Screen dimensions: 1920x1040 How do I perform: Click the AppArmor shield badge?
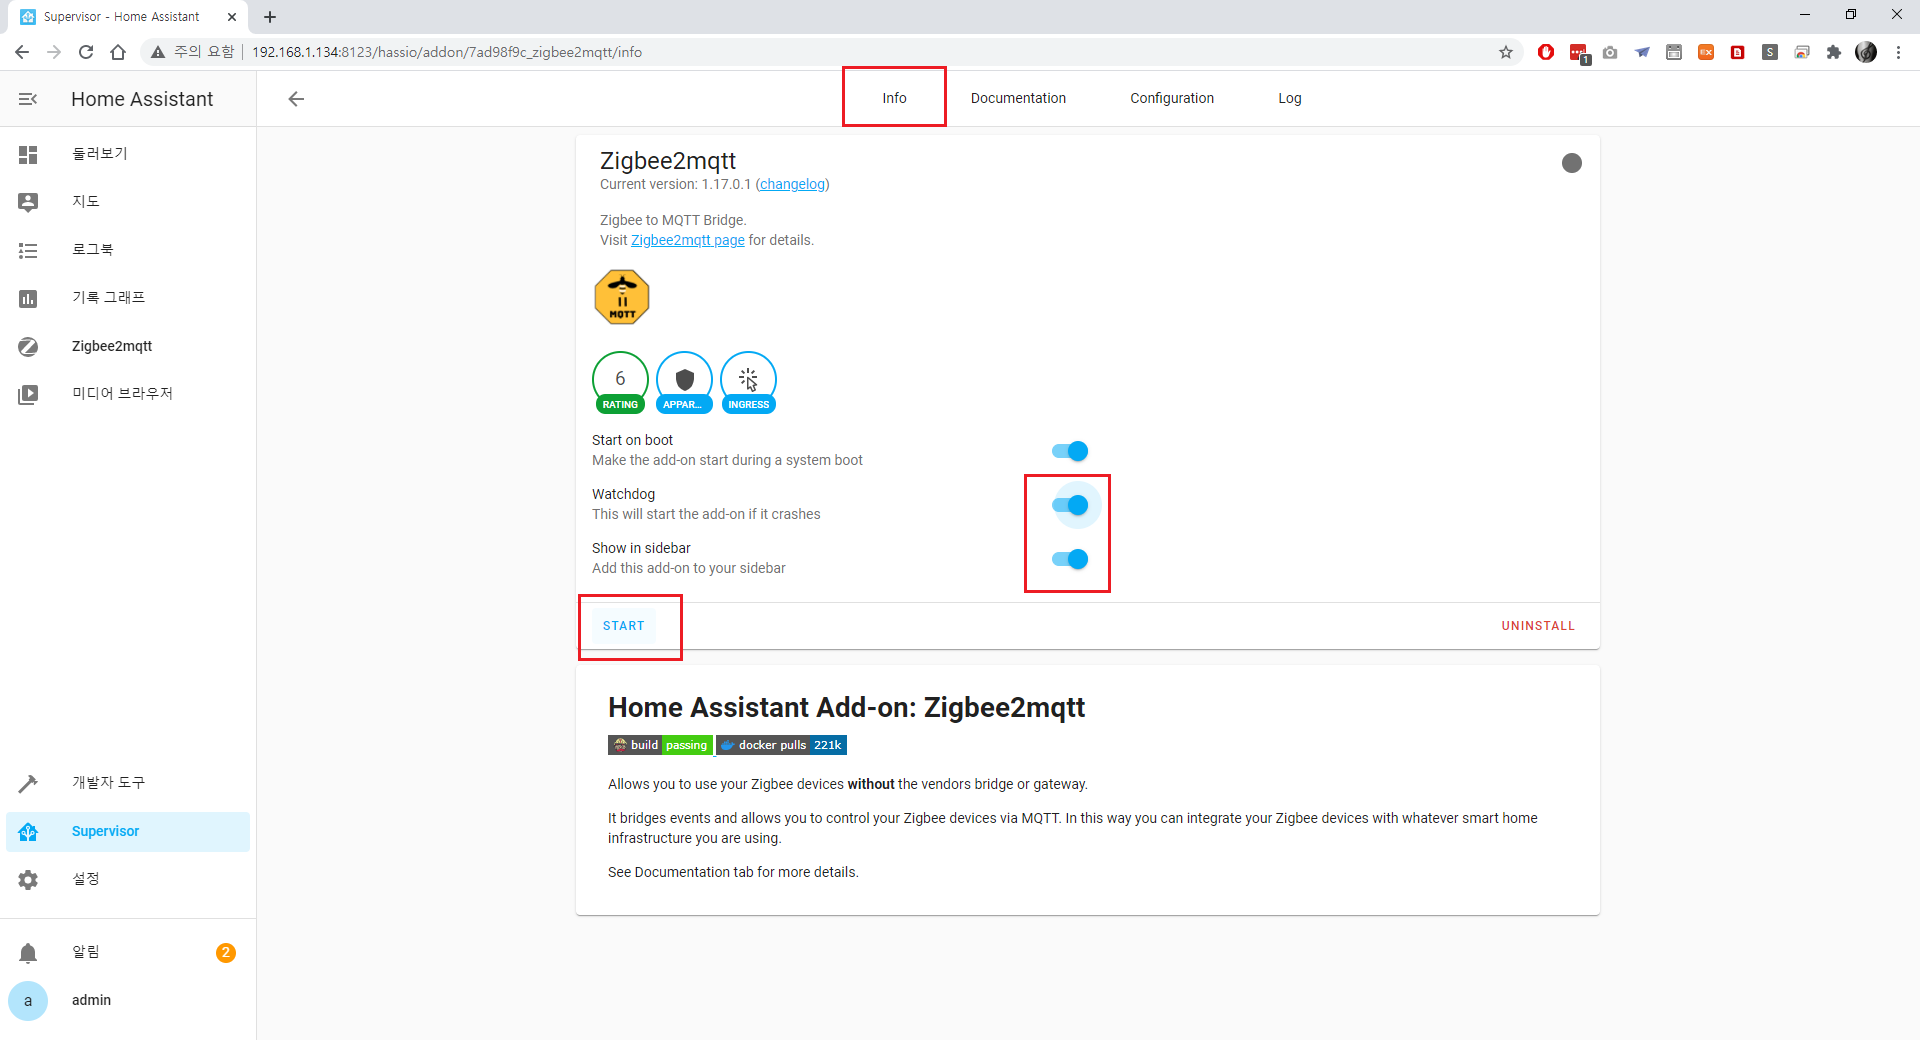click(684, 382)
